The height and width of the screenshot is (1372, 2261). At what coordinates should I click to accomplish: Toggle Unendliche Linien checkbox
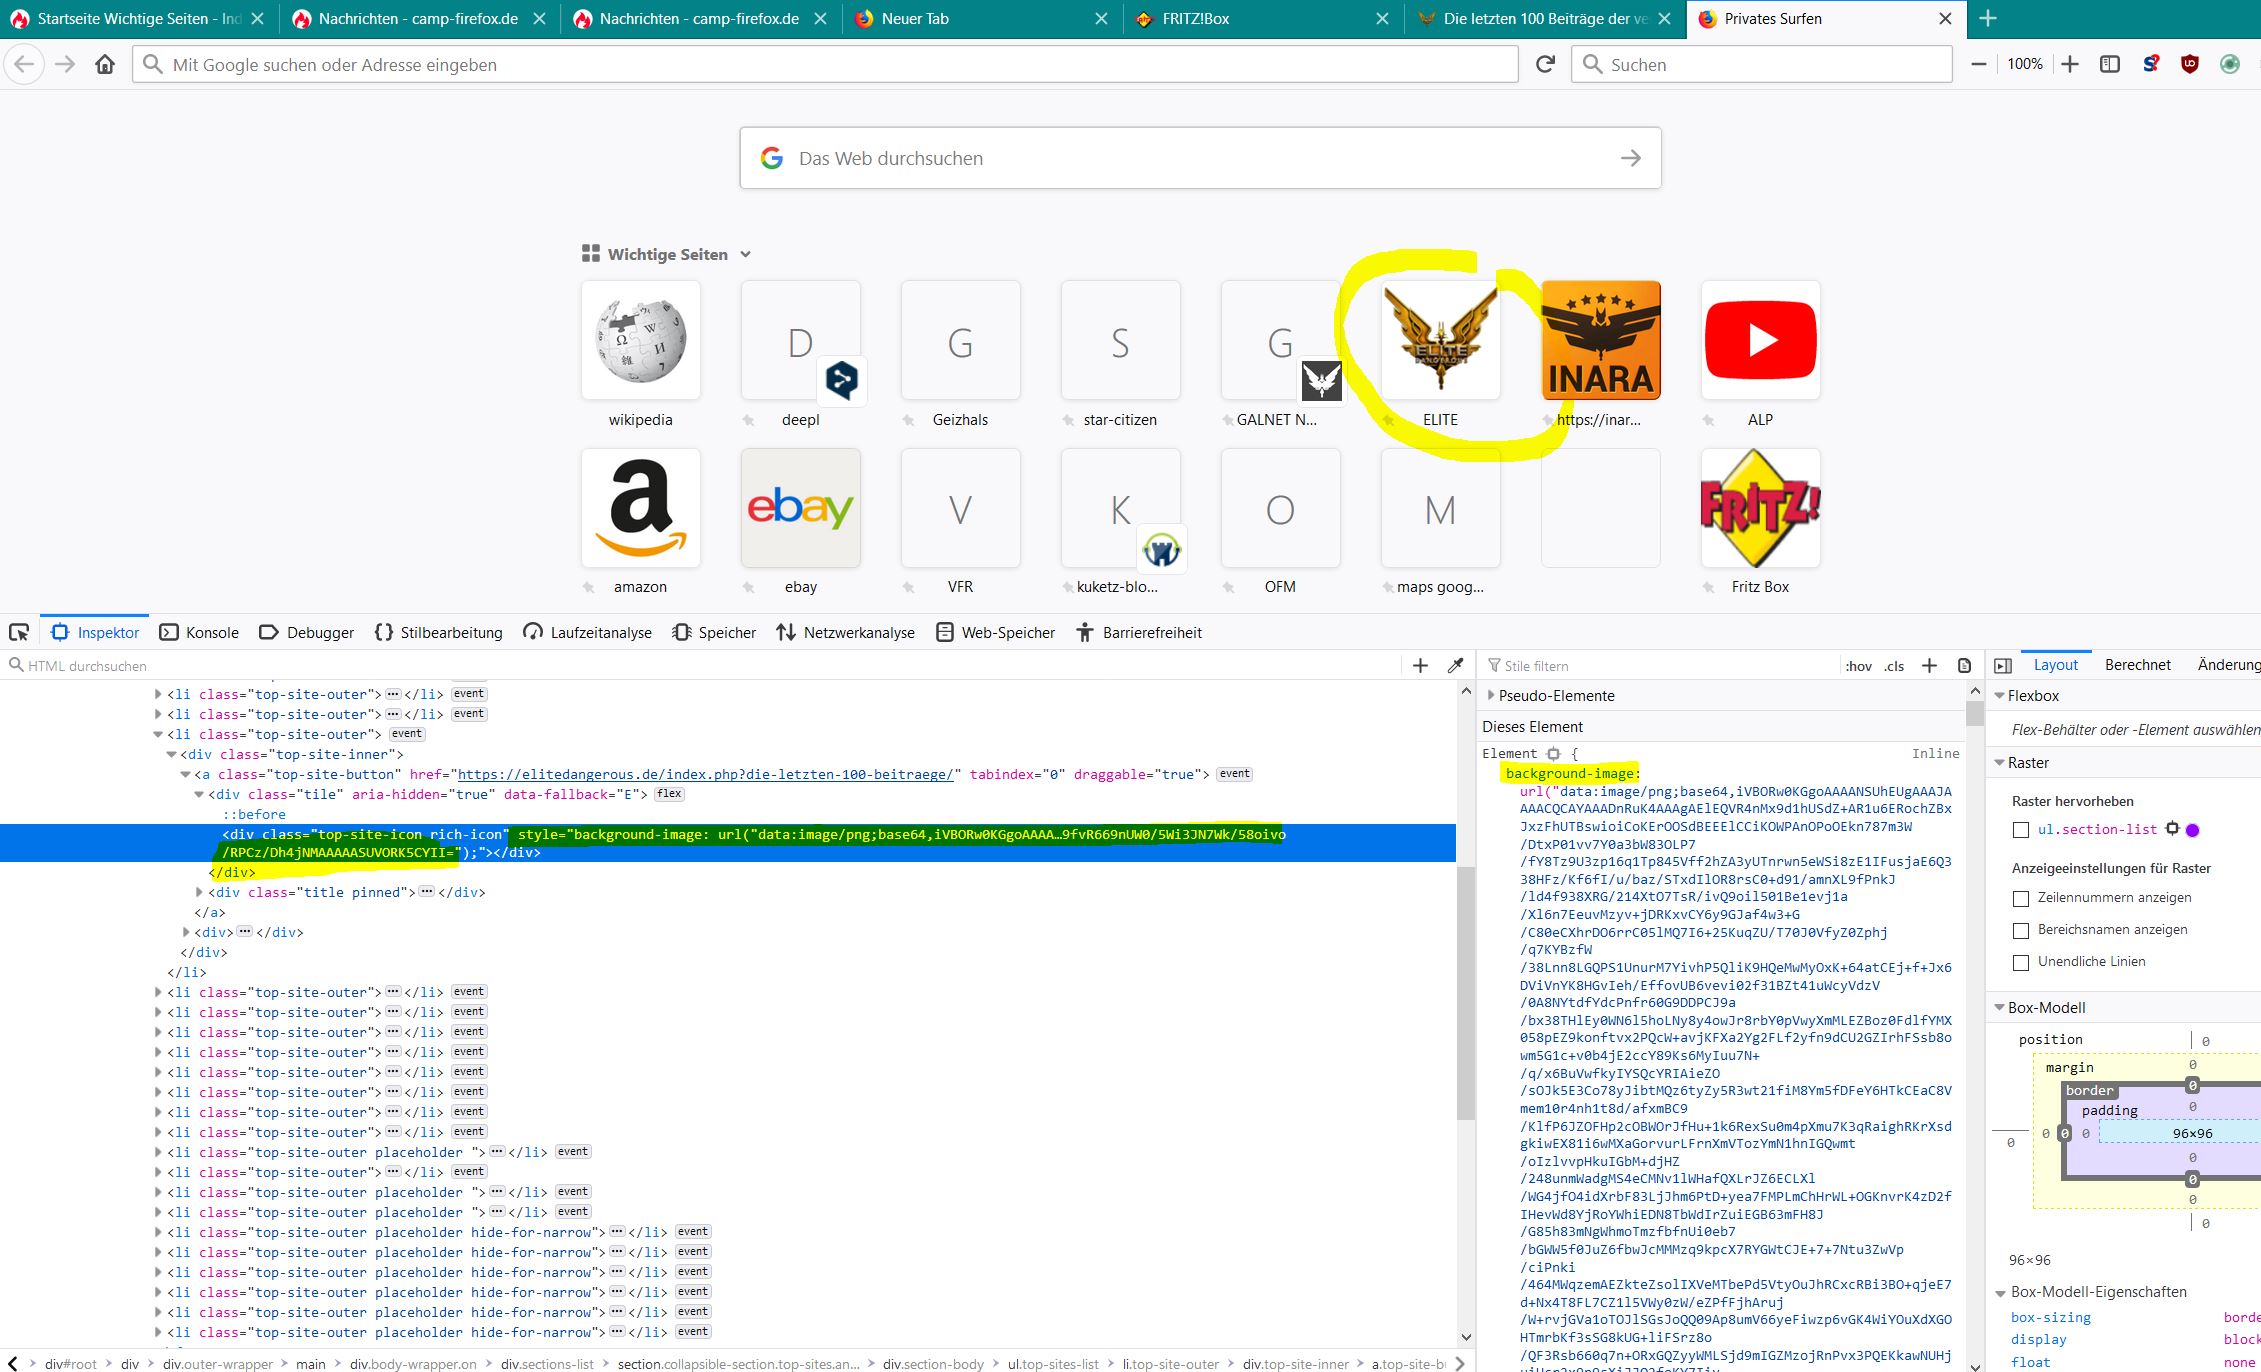point(2021,962)
